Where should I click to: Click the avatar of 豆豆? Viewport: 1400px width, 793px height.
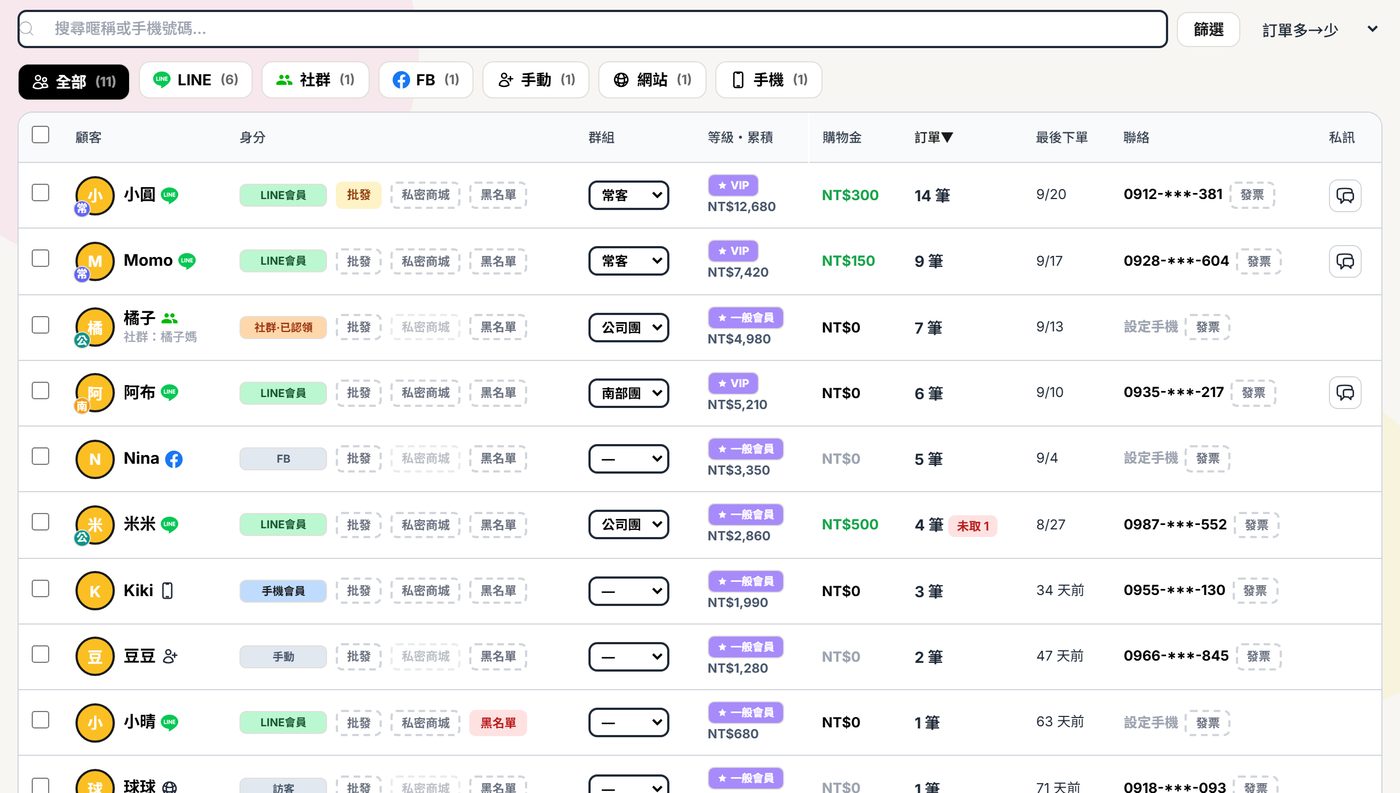coord(95,657)
